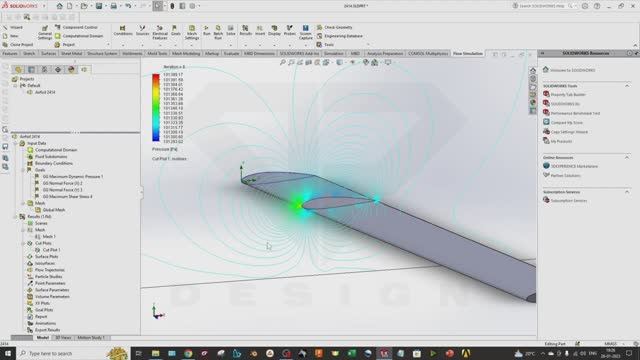Screen dimensions: 640x360
Task: Switch to the Motion Study 1 tab
Action: [x=91, y=338]
